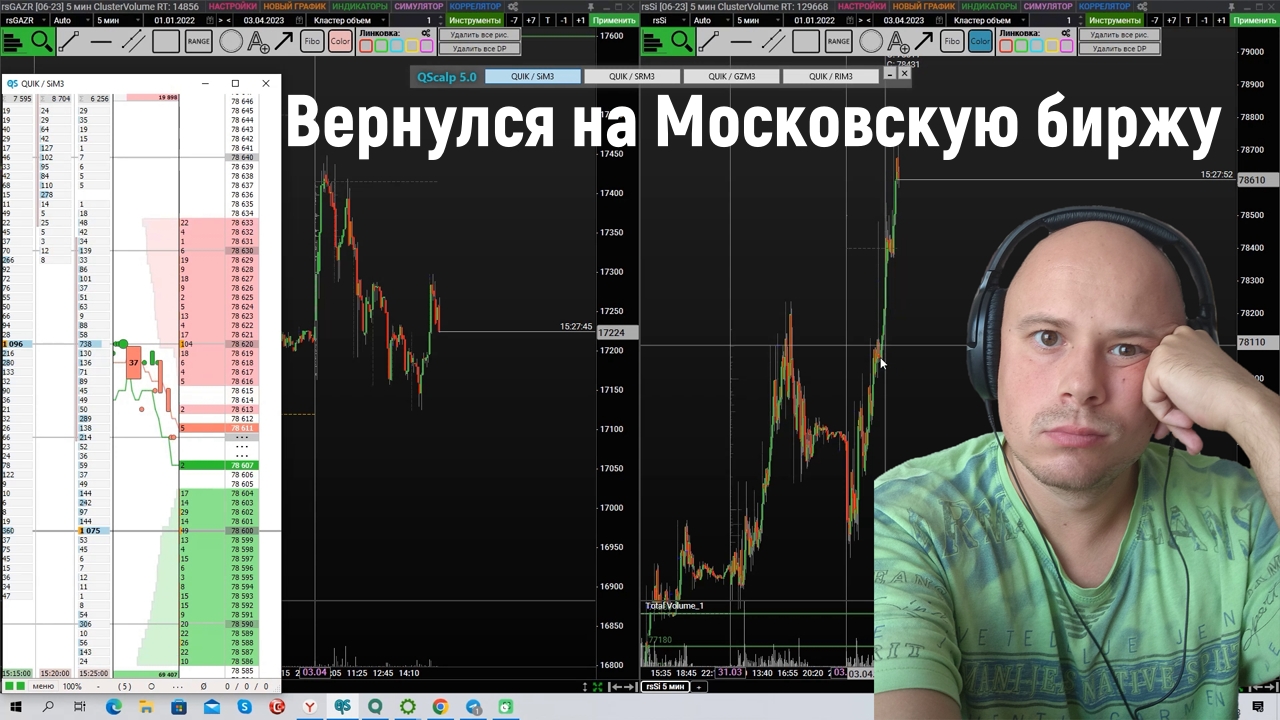1280x720 pixels.
Task: Pick segment line drawing tool in rsGAZR chart
Action: 69,41
